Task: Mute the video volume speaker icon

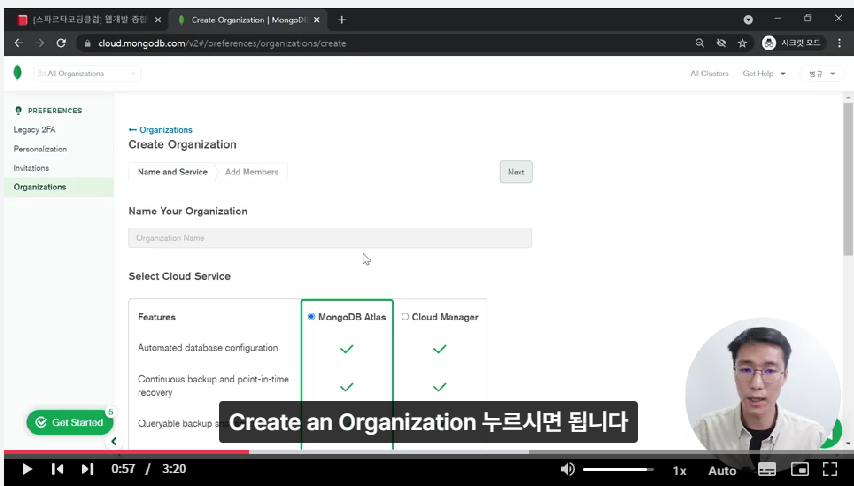Action: (x=568, y=469)
